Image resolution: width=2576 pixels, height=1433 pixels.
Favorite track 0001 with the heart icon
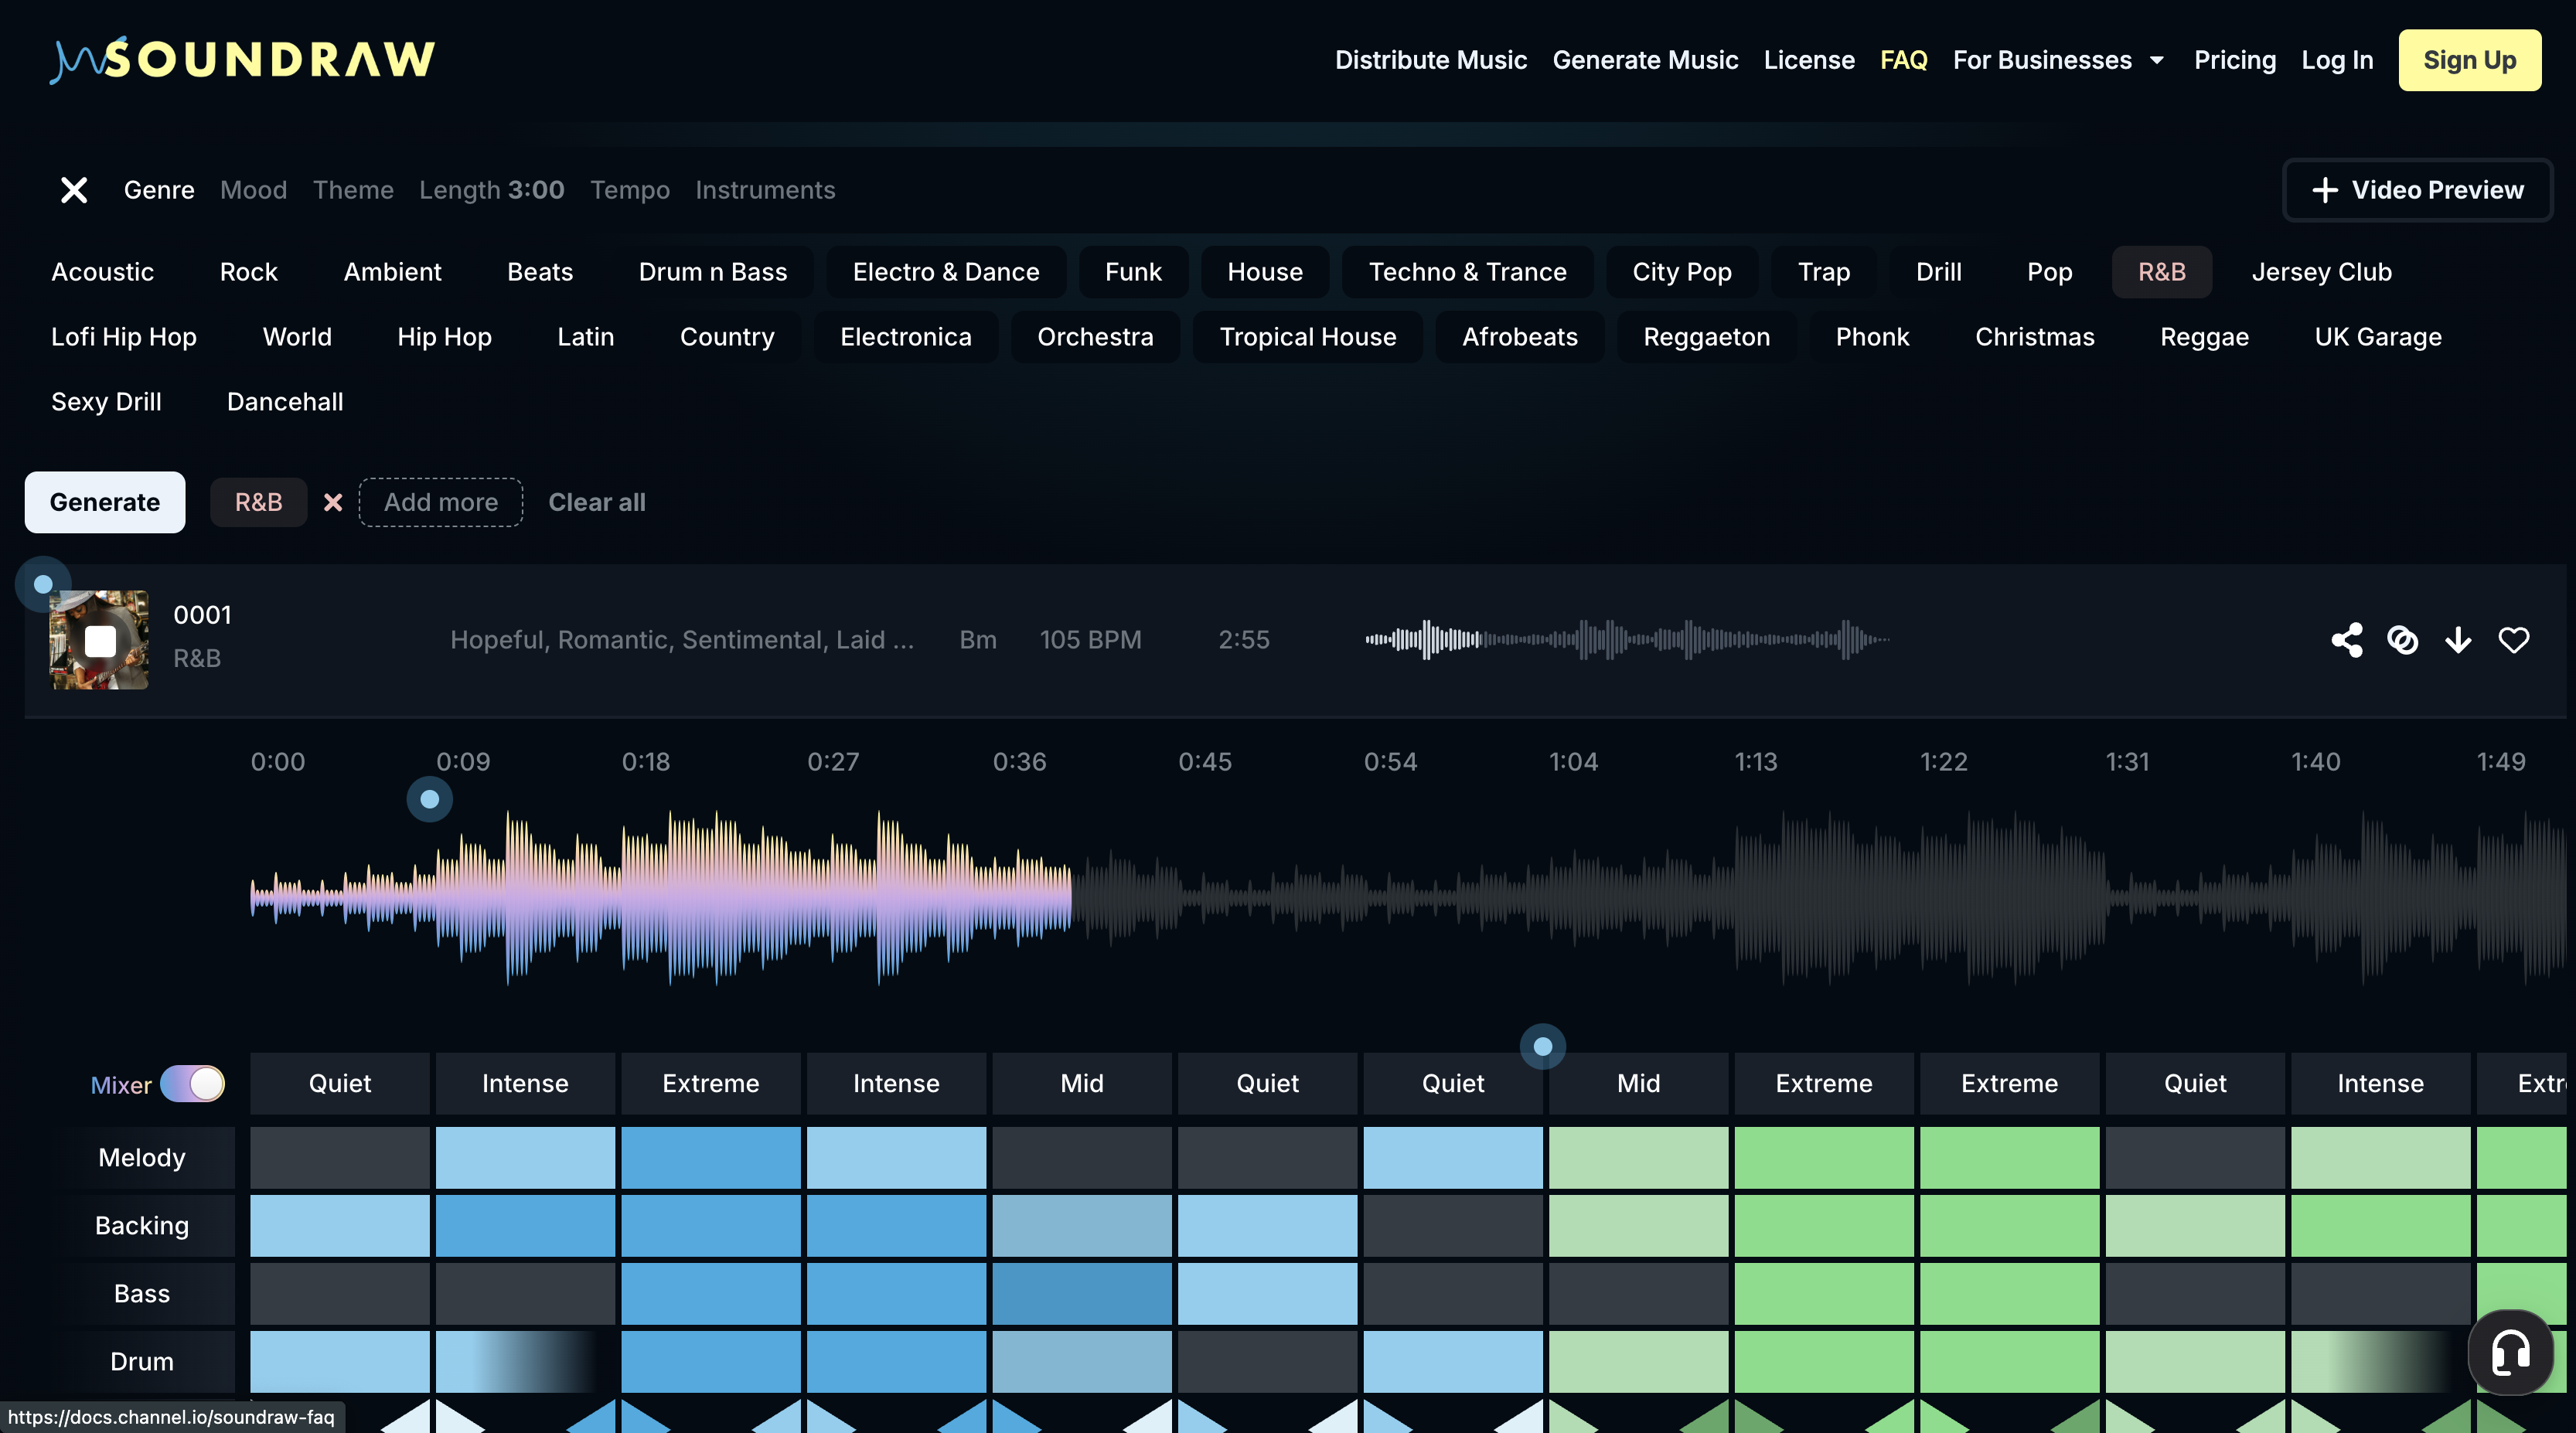[x=2515, y=640]
